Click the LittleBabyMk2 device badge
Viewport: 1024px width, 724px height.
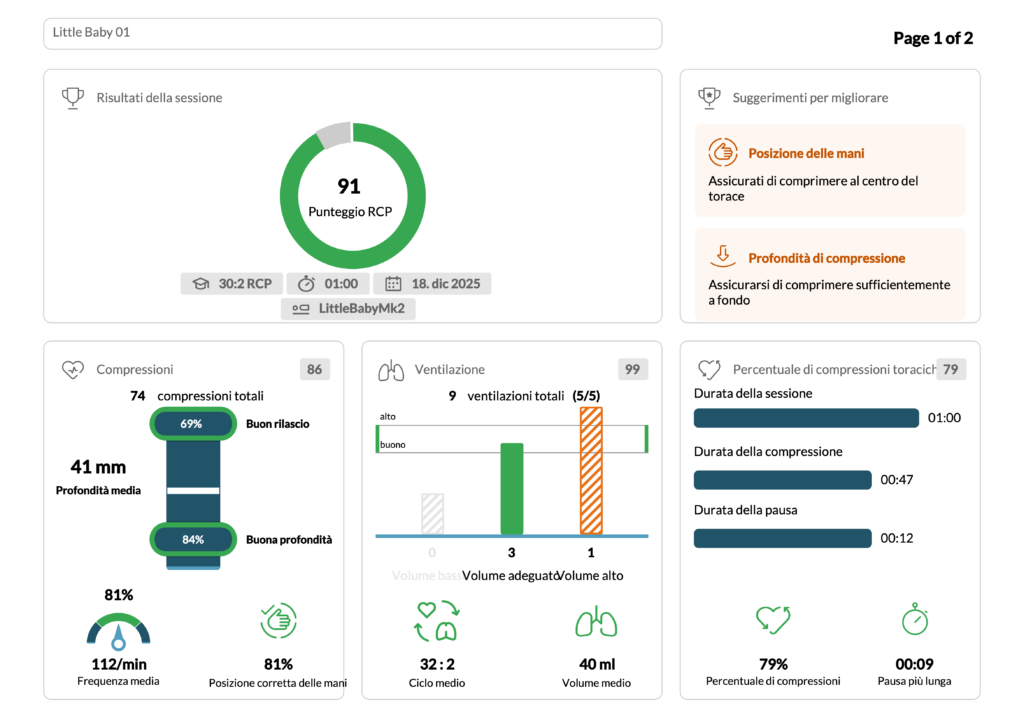pyautogui.click(x=349, y=309)
